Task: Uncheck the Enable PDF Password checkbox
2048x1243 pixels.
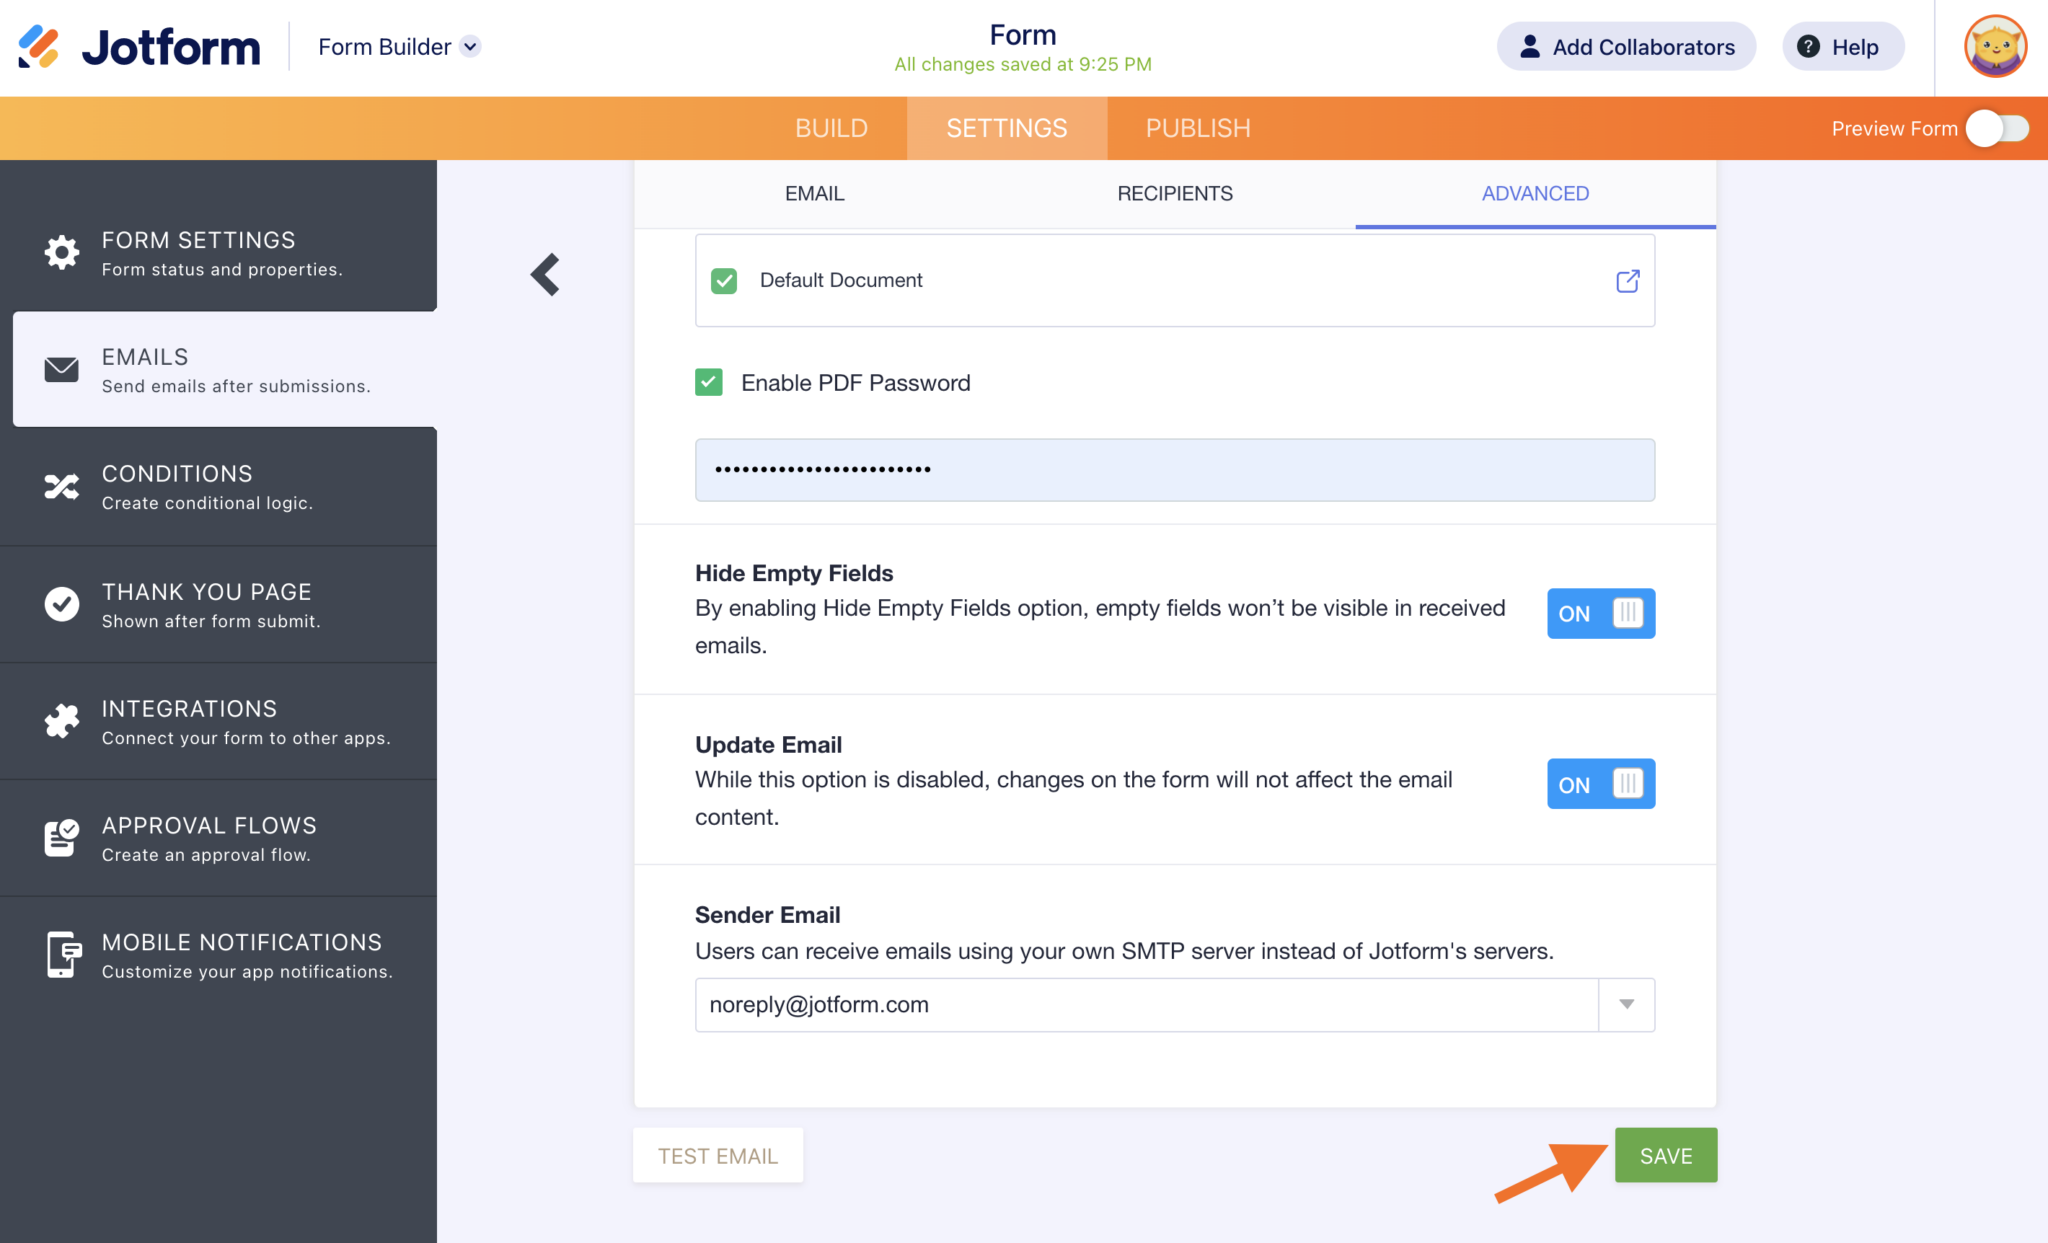Action: click(709, 382)
